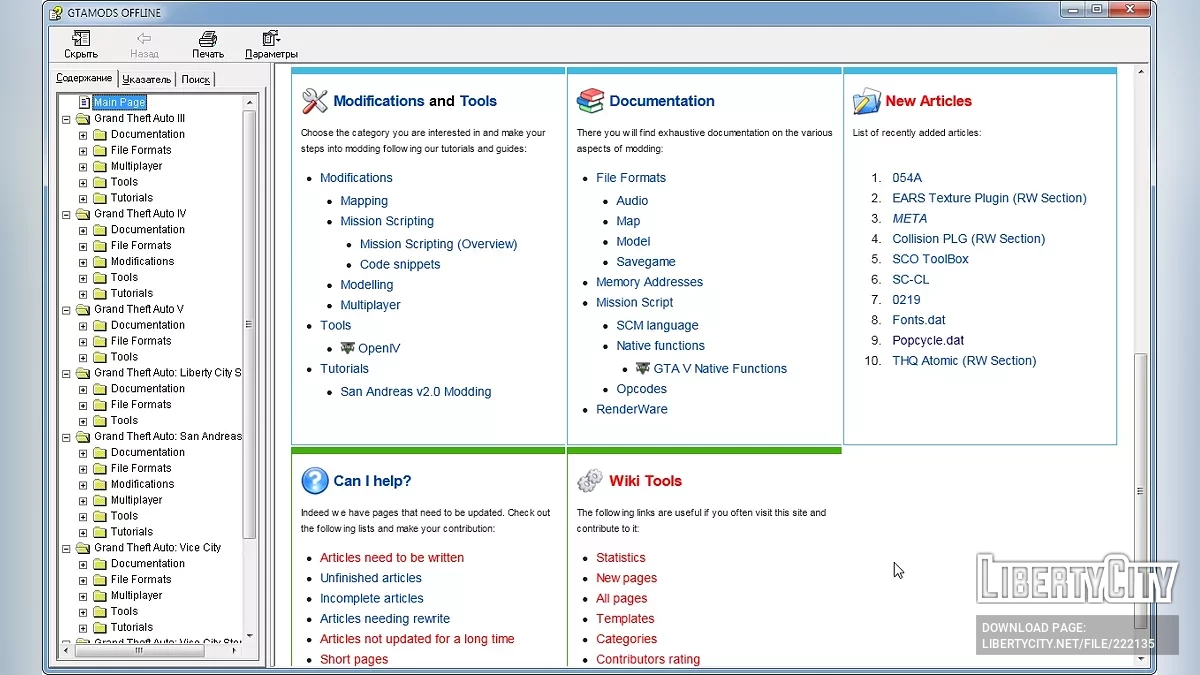
Task: Click the Modifications and Tools wrench icon
Action: point(315,101)
